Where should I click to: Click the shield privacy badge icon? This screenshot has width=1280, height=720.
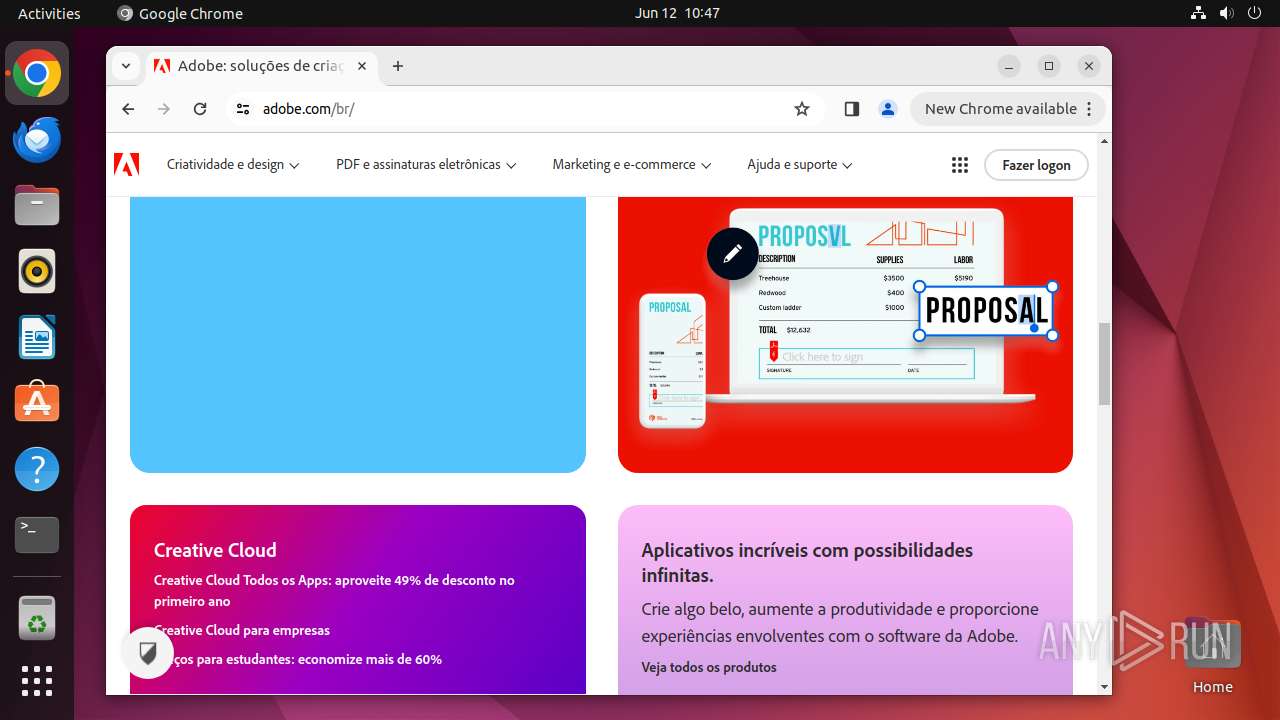pos(148,653)
